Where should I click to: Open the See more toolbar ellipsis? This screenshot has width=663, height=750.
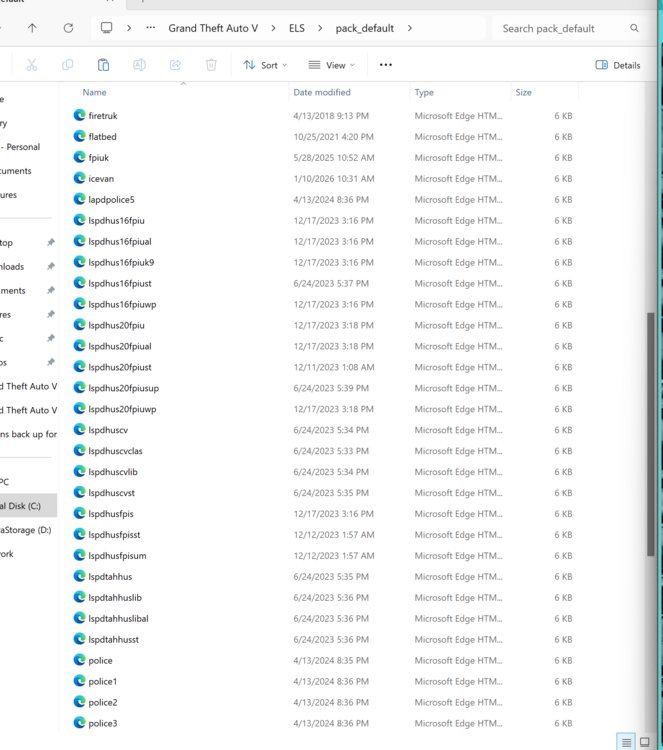pos(386,65)
